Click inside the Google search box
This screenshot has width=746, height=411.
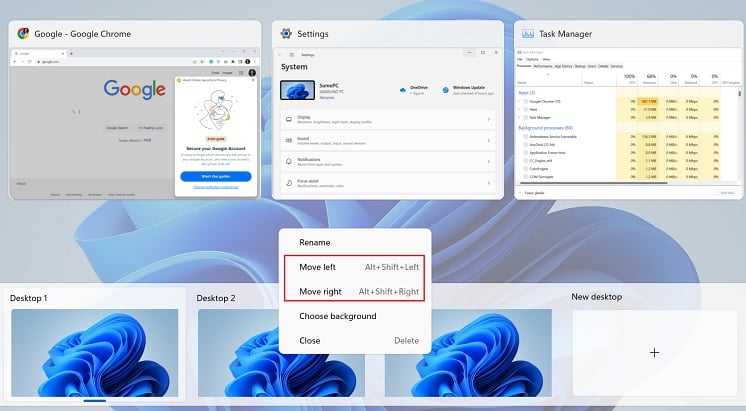tap(123, 112)
